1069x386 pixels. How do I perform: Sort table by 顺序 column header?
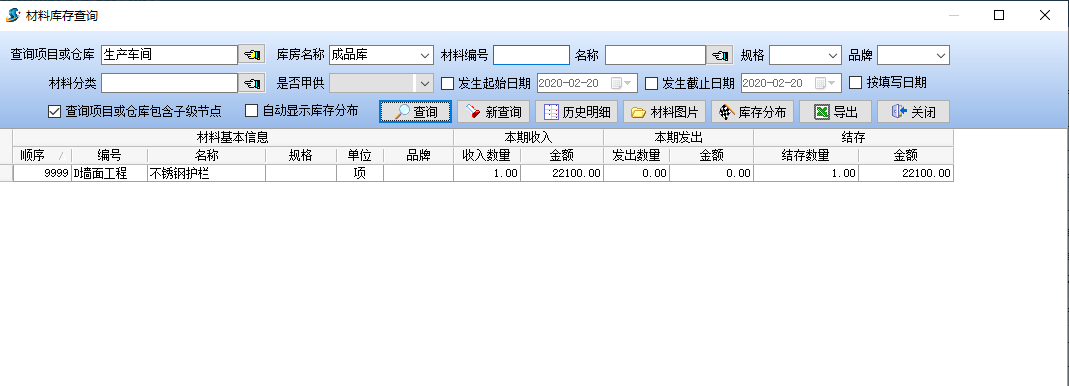(x=42, y=155)
